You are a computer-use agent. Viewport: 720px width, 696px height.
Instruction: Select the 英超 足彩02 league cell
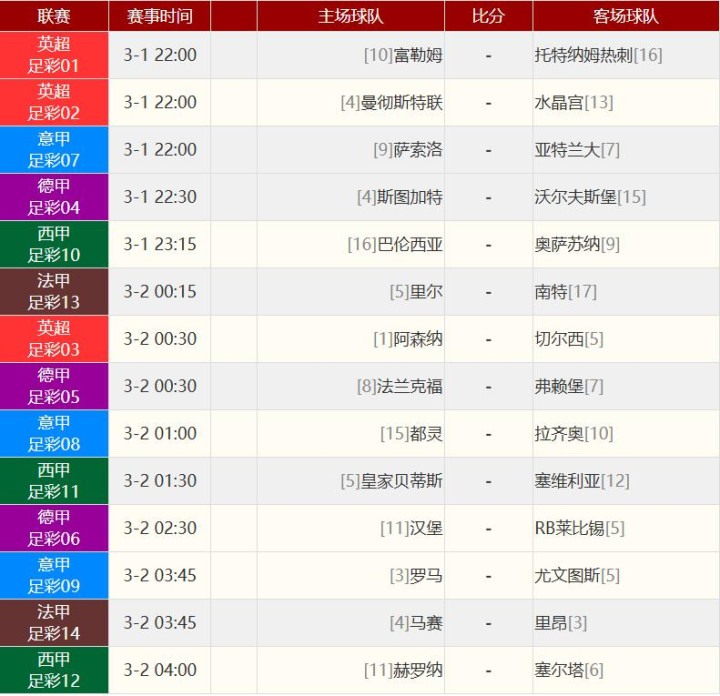[54, 102]
